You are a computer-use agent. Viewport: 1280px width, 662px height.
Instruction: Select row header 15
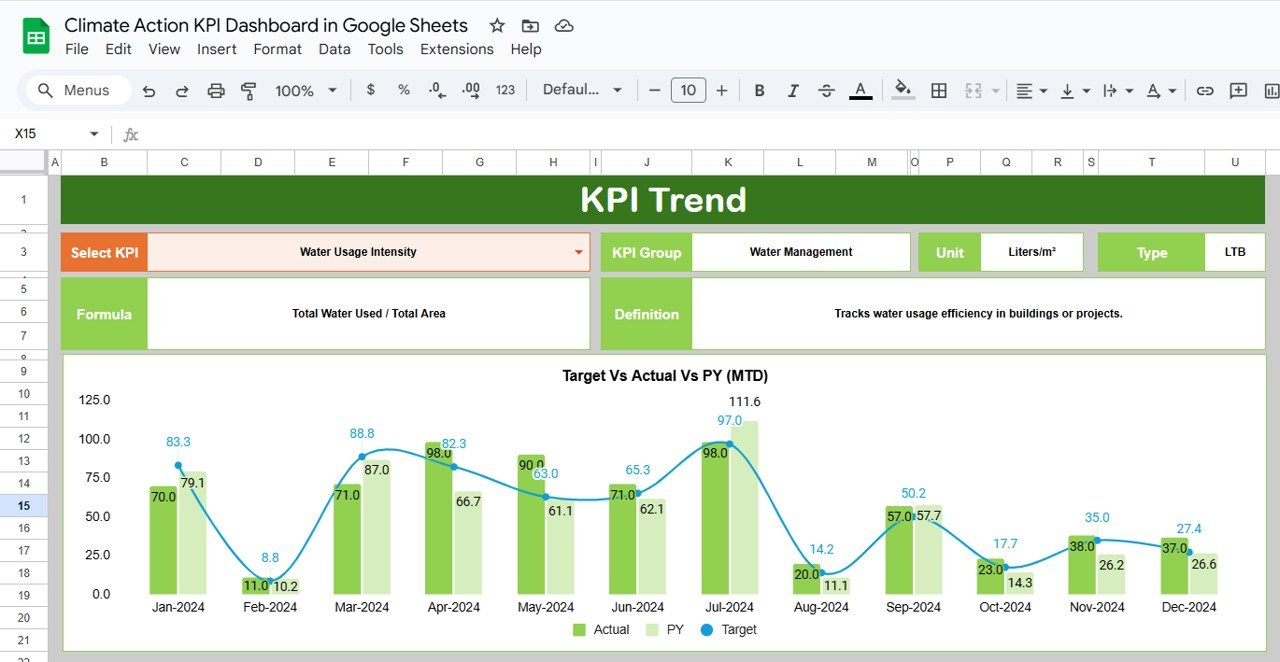pos(23,506)
